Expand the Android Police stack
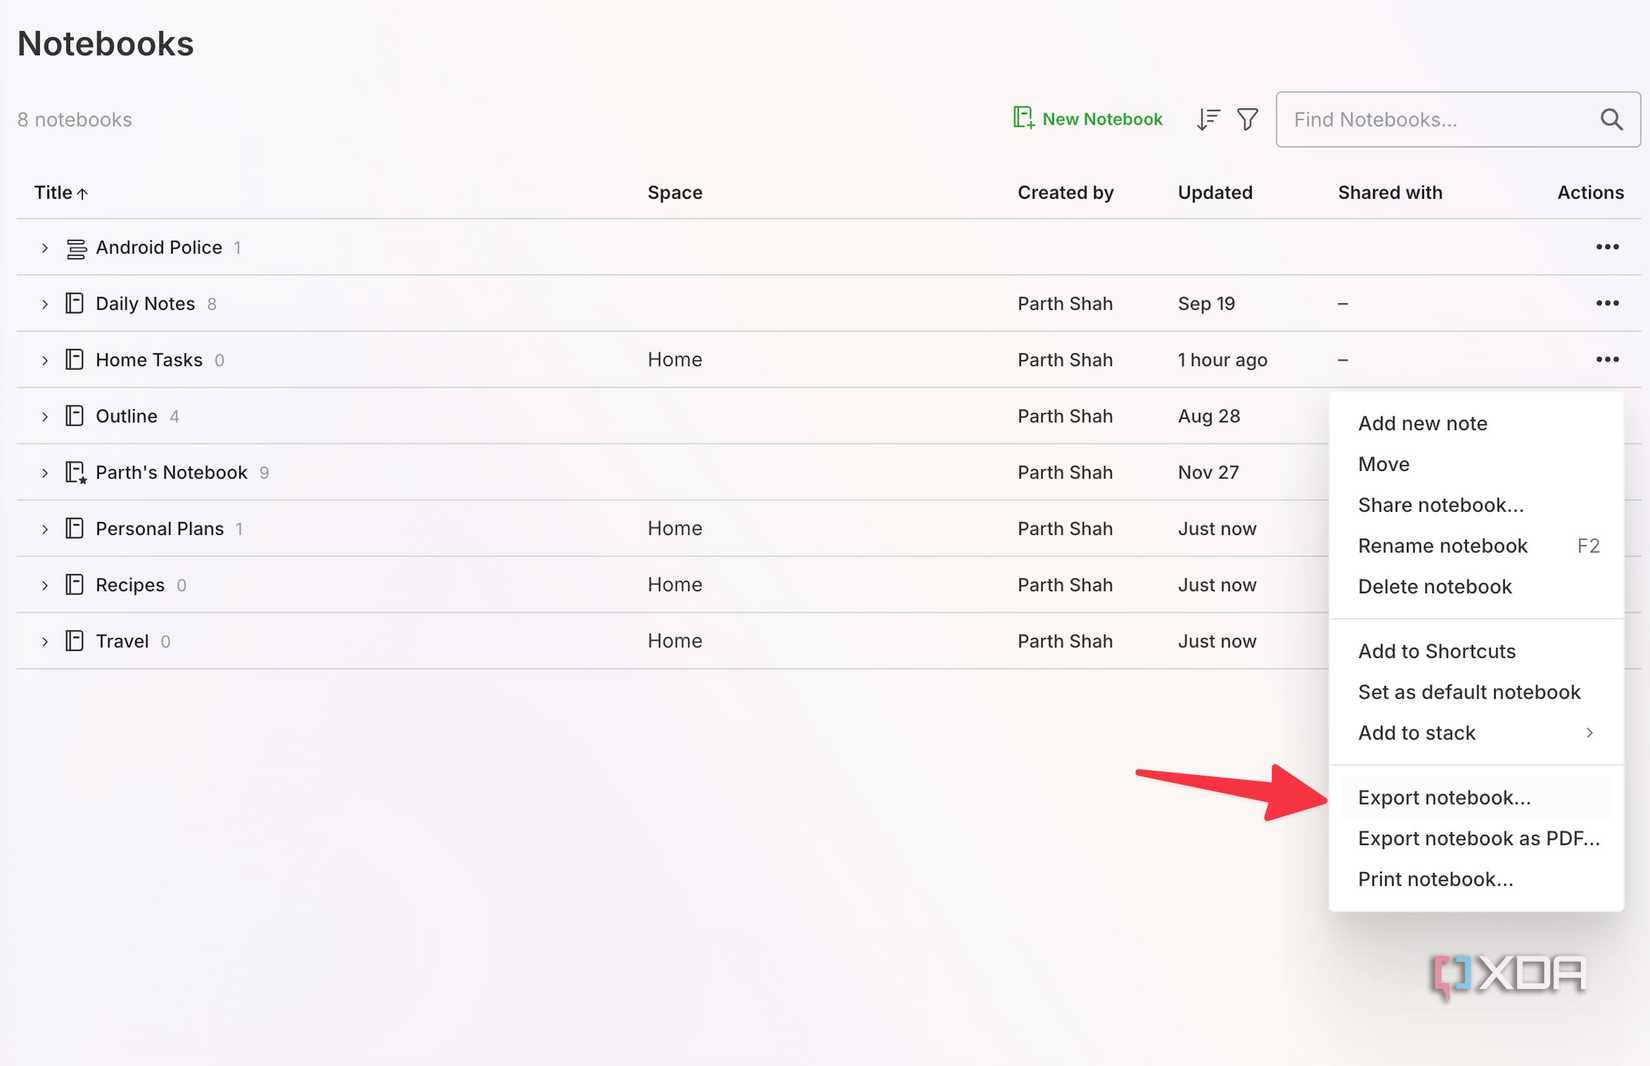This screenshot has height=1066, width=1650. 45,248
